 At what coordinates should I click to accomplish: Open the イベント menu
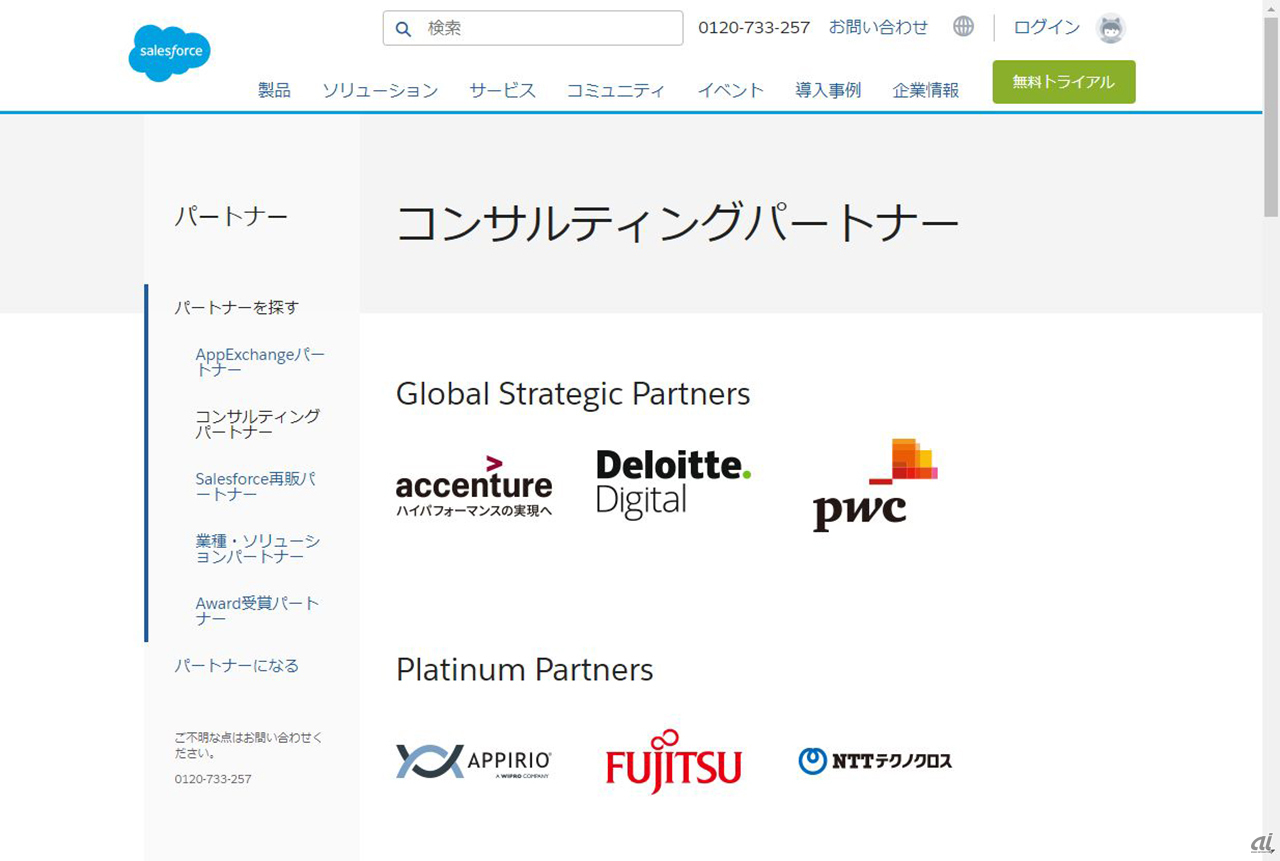point(731,90)
